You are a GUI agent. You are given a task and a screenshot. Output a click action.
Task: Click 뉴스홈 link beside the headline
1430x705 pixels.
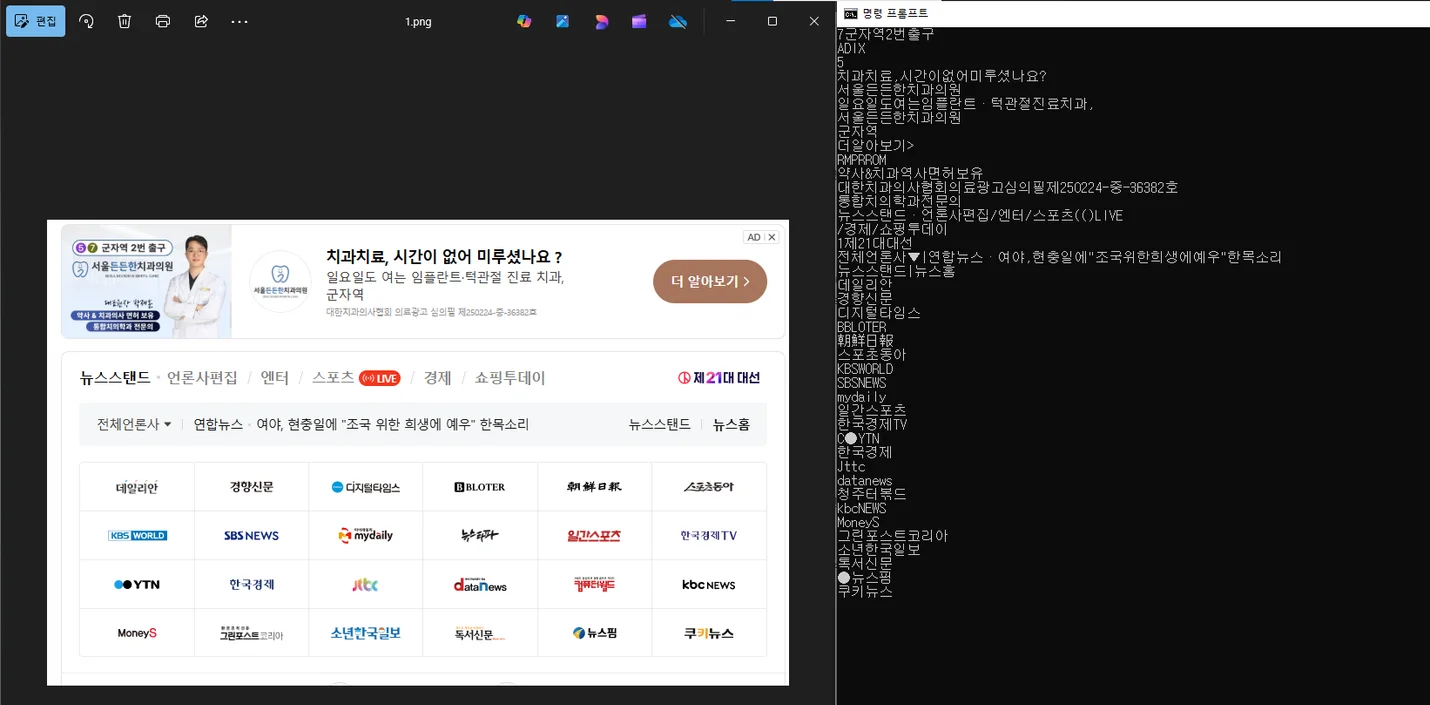tap(731, 424)
